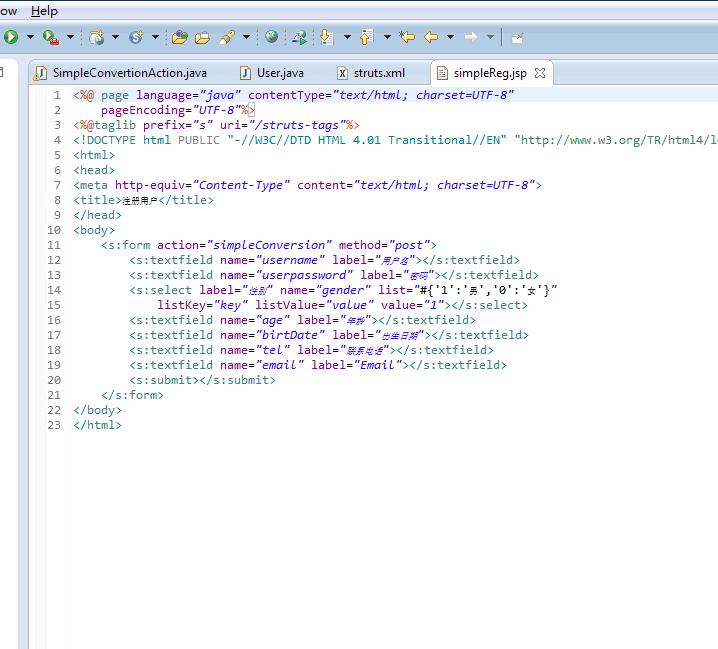Click the meta http-equiv tag on line 7

tap(307, 185)
